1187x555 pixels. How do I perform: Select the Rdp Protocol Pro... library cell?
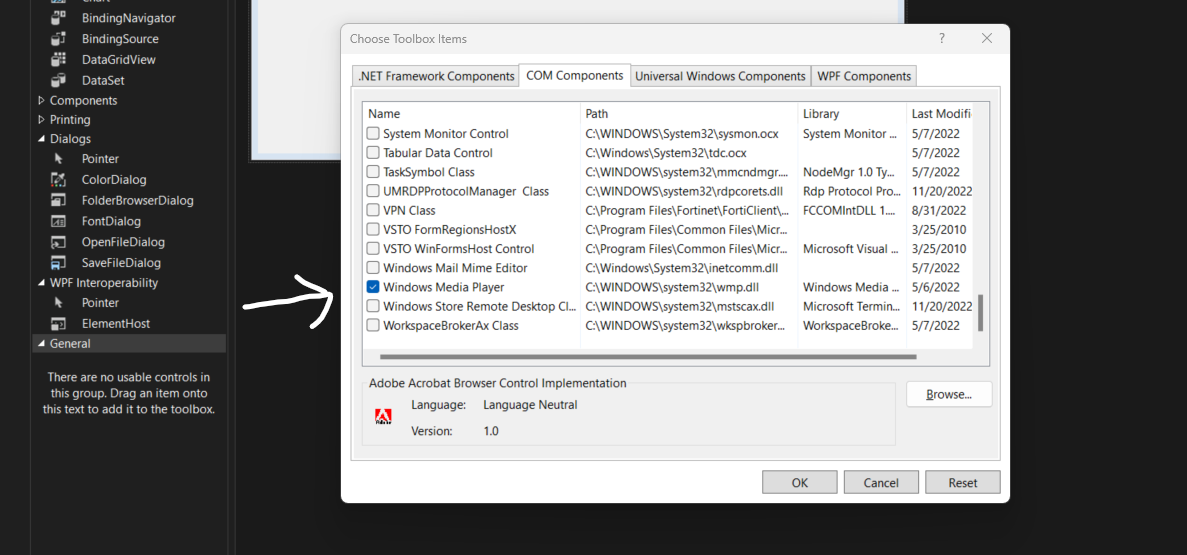852,192
